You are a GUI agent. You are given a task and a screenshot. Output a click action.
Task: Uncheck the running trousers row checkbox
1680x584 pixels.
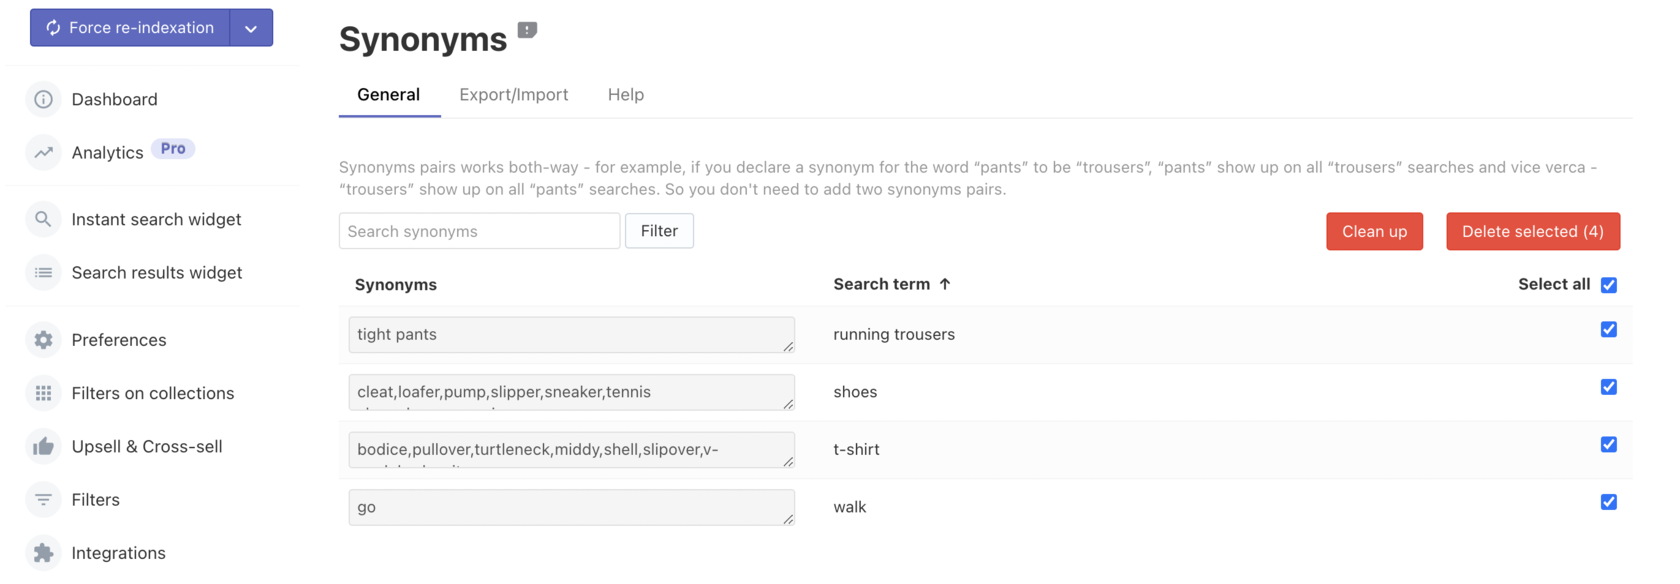1608,329
